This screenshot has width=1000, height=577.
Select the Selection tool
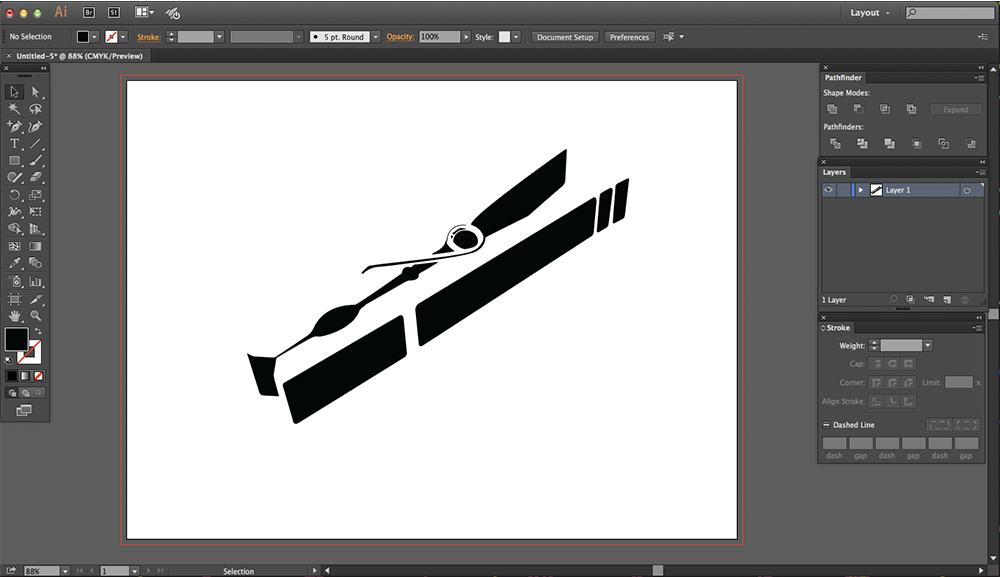(13, 92)
